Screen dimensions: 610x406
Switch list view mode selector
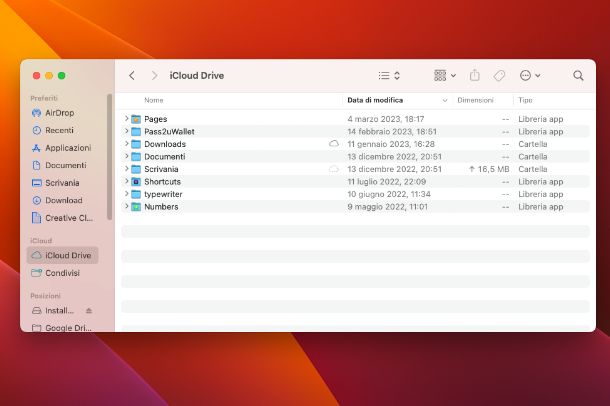coord(389,75)
